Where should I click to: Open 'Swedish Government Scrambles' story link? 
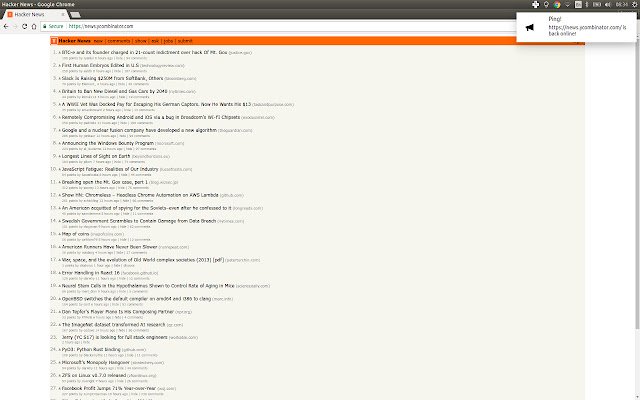(x=139, y=221)
